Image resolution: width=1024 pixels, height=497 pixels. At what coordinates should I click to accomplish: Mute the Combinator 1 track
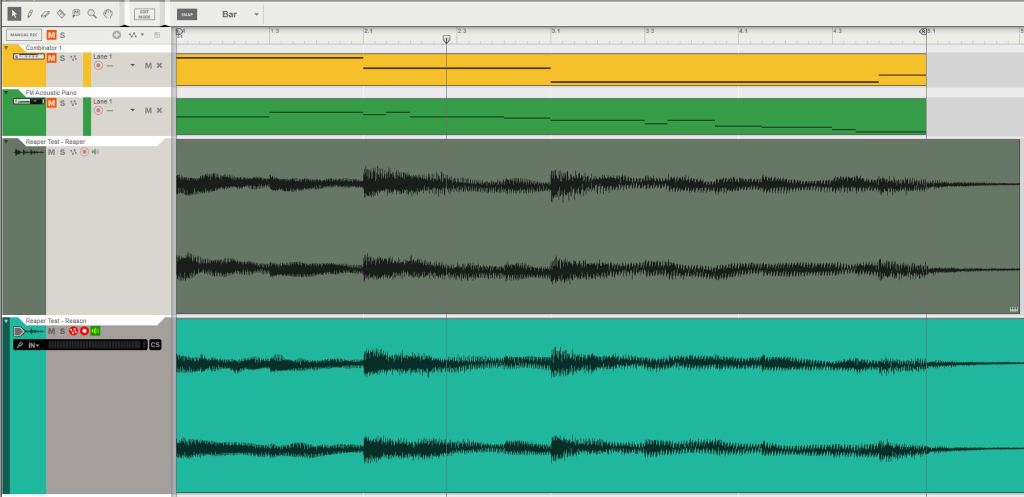tap(52, 58)
